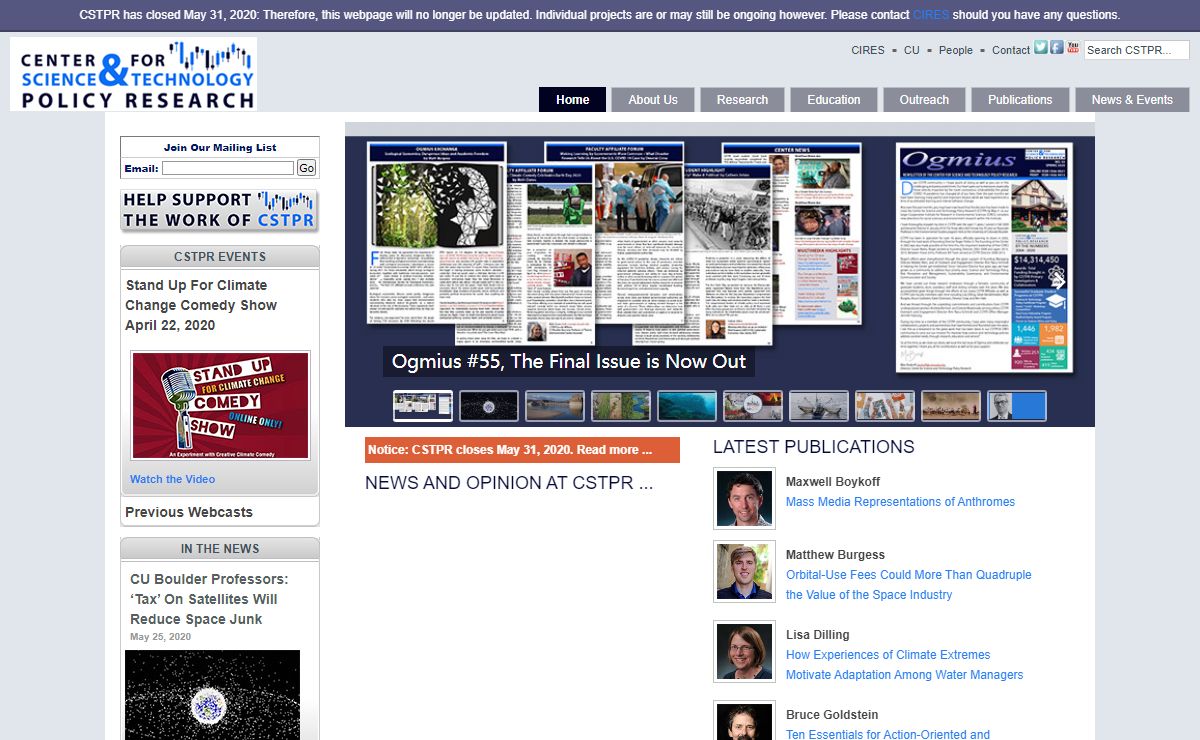The height and width of the screenshot is (740, 1200).
Task: Open the Orbital-Use Fees publication link
Action: pyautogui.click(x=908, y=585)
